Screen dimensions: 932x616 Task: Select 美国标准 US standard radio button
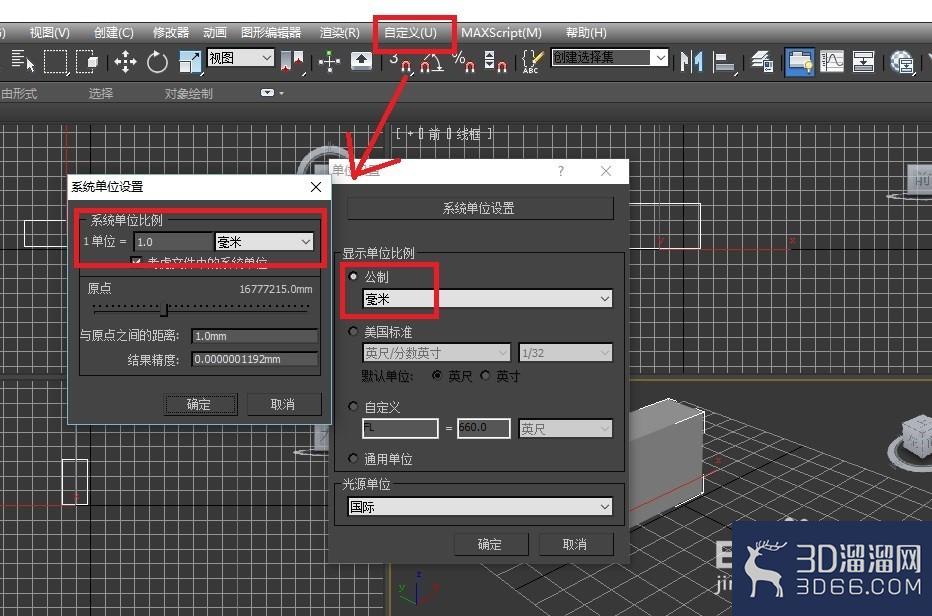pyautogui.click(x=354, y=331)
